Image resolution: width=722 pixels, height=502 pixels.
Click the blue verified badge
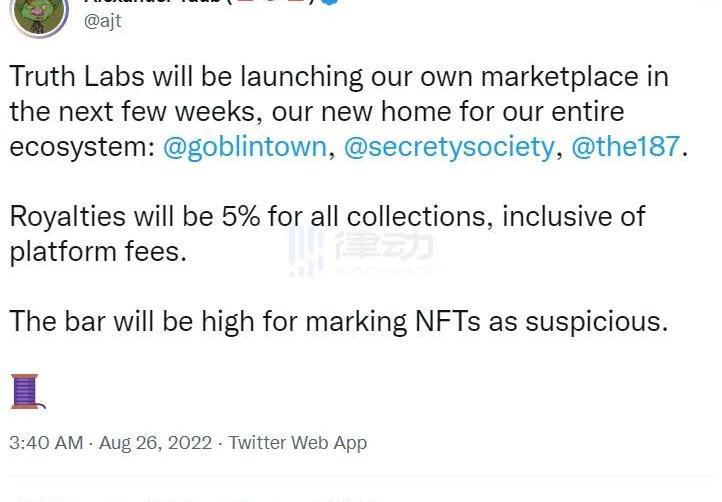(x=329, y=3)
